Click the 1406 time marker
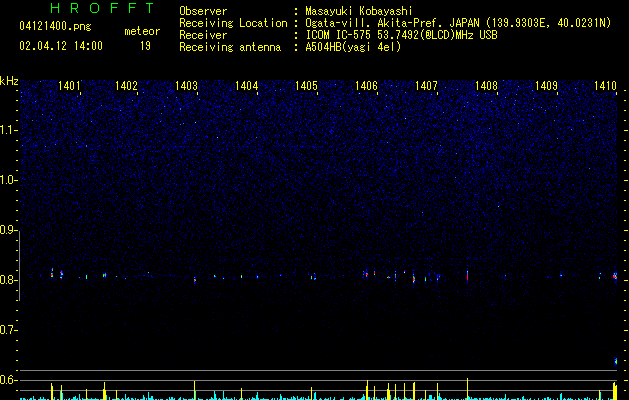Viewport: 629px width, 400px height. point(366,86)
